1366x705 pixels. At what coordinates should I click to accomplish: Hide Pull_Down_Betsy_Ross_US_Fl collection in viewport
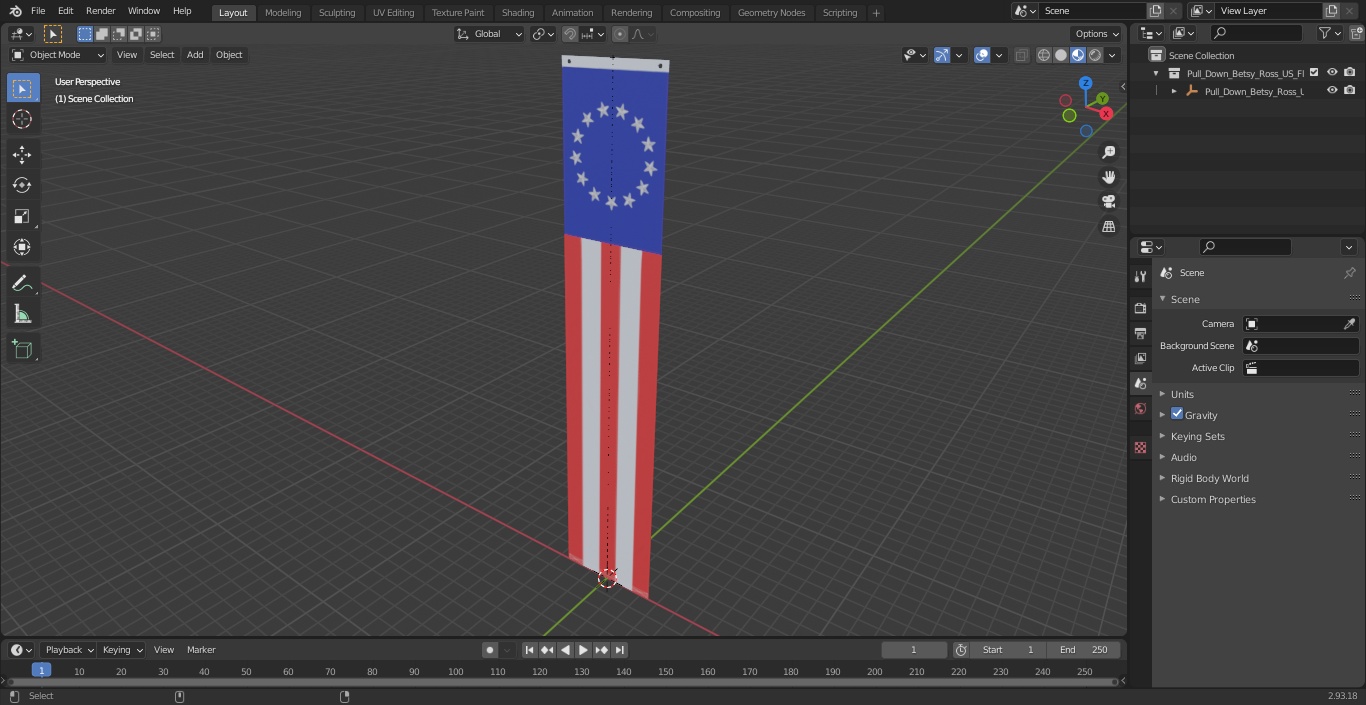1332,73
